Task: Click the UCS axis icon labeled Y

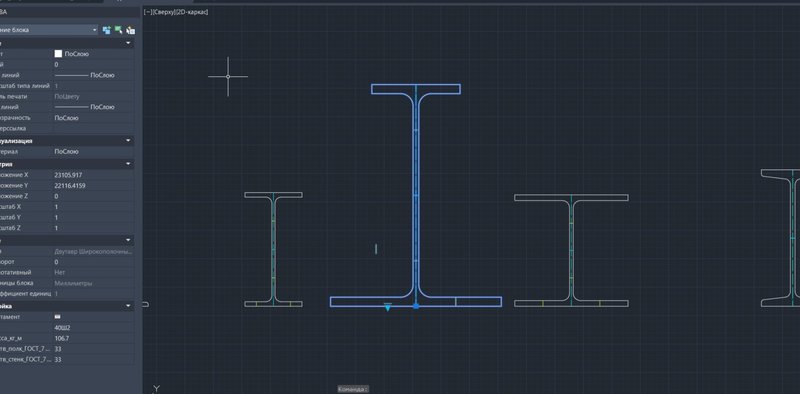Action: (157, 389)
